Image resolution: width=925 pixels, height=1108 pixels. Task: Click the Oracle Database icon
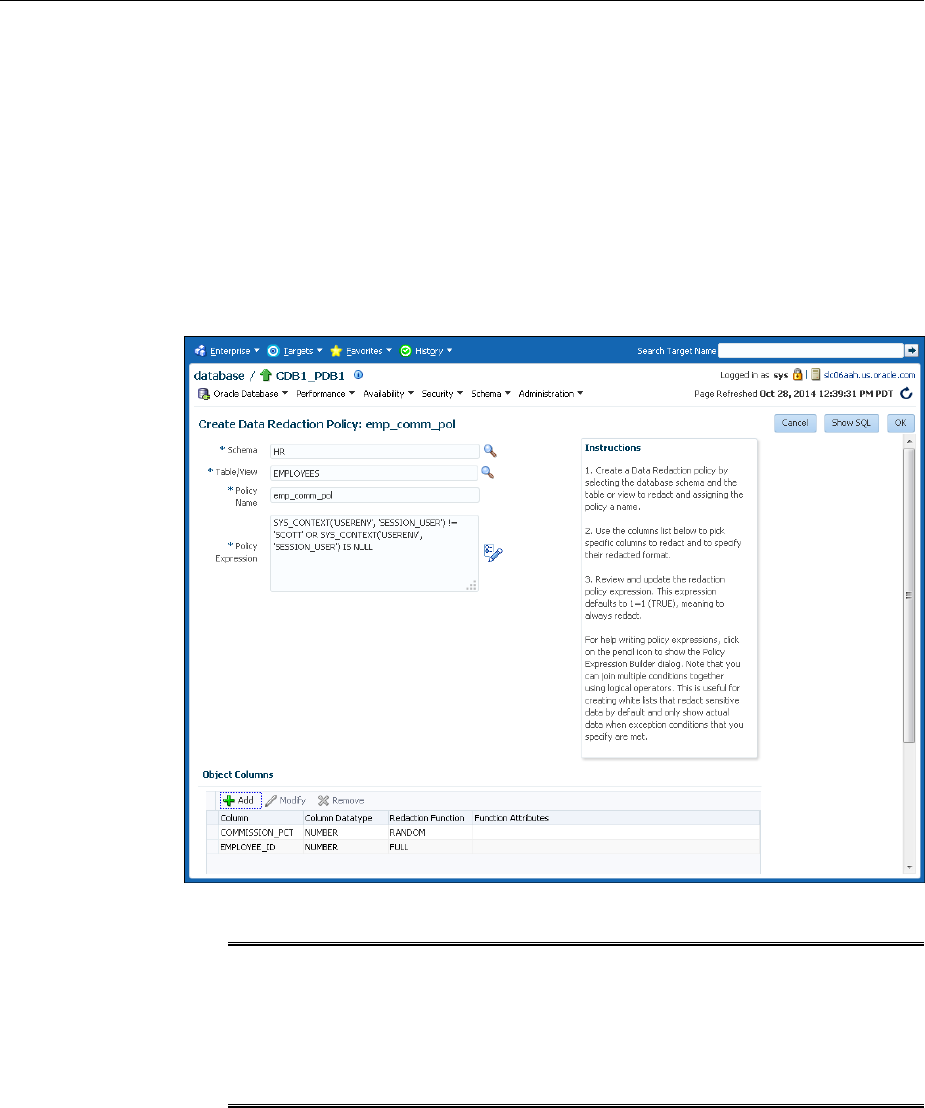[x=204, y=394]
